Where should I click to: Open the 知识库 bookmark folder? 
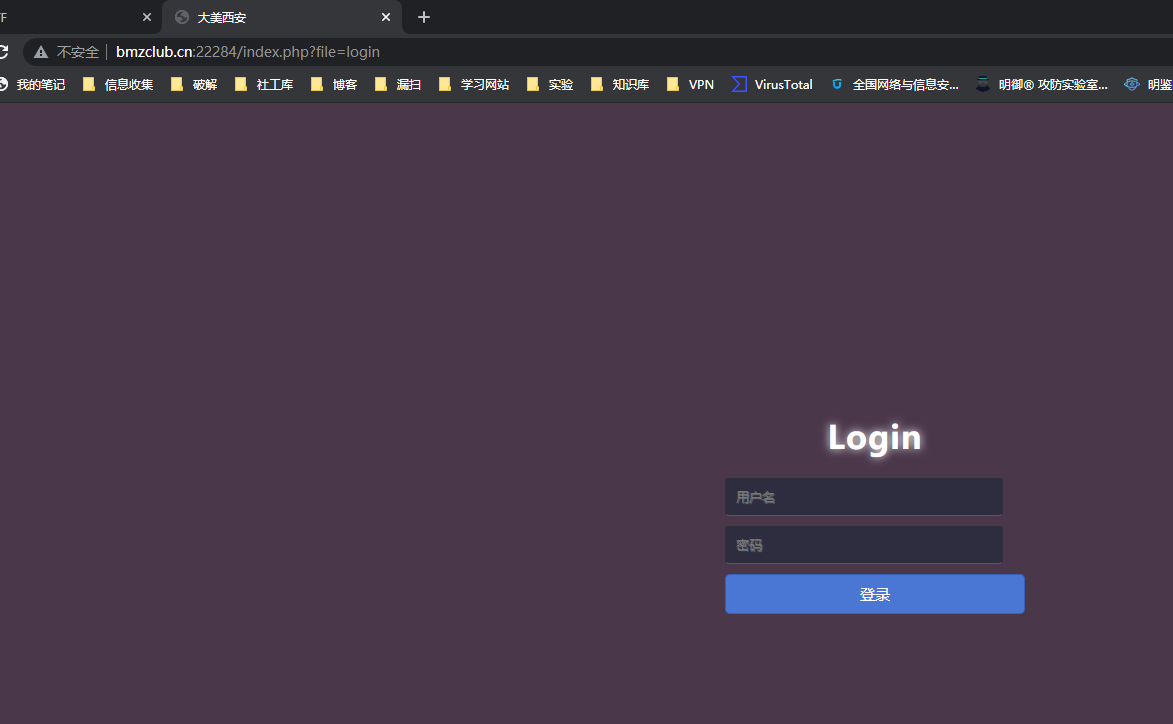(619, 85)
